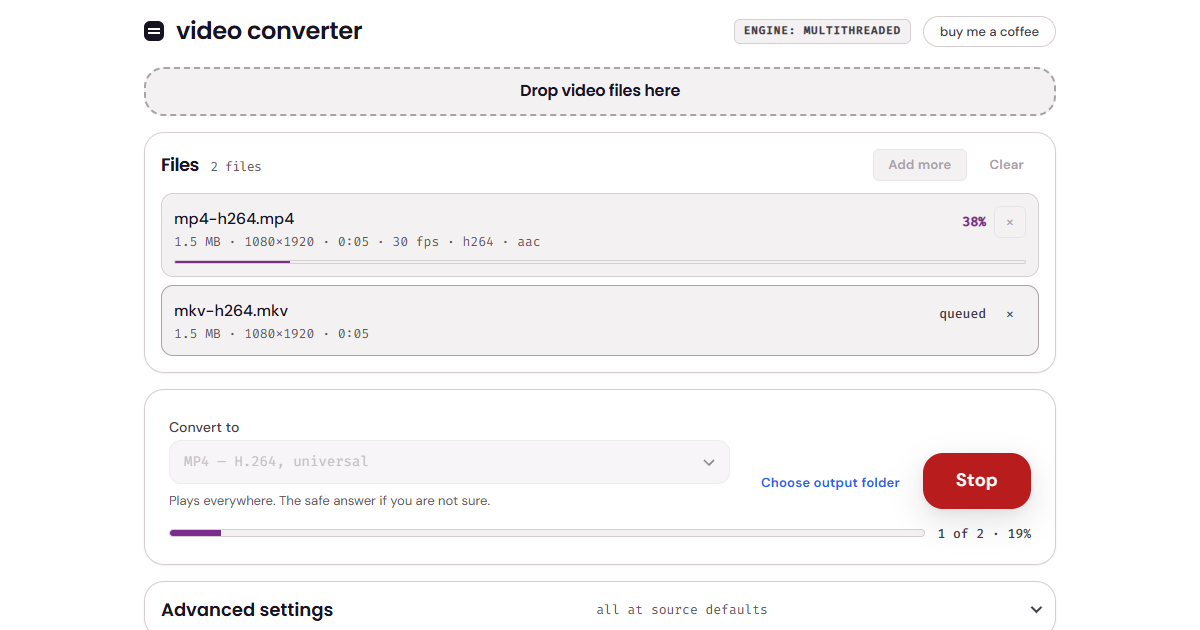Click the ENGINE: MULTITHREADED badge
The image size is (1200, 630).
click(x=823, y=31)
